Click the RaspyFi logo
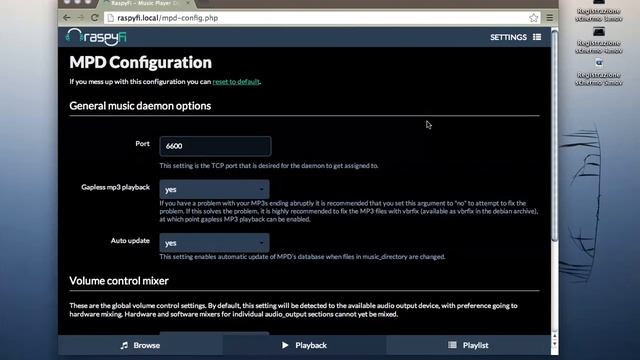This screenshot has height=360, width=640. tap(96, 37)
